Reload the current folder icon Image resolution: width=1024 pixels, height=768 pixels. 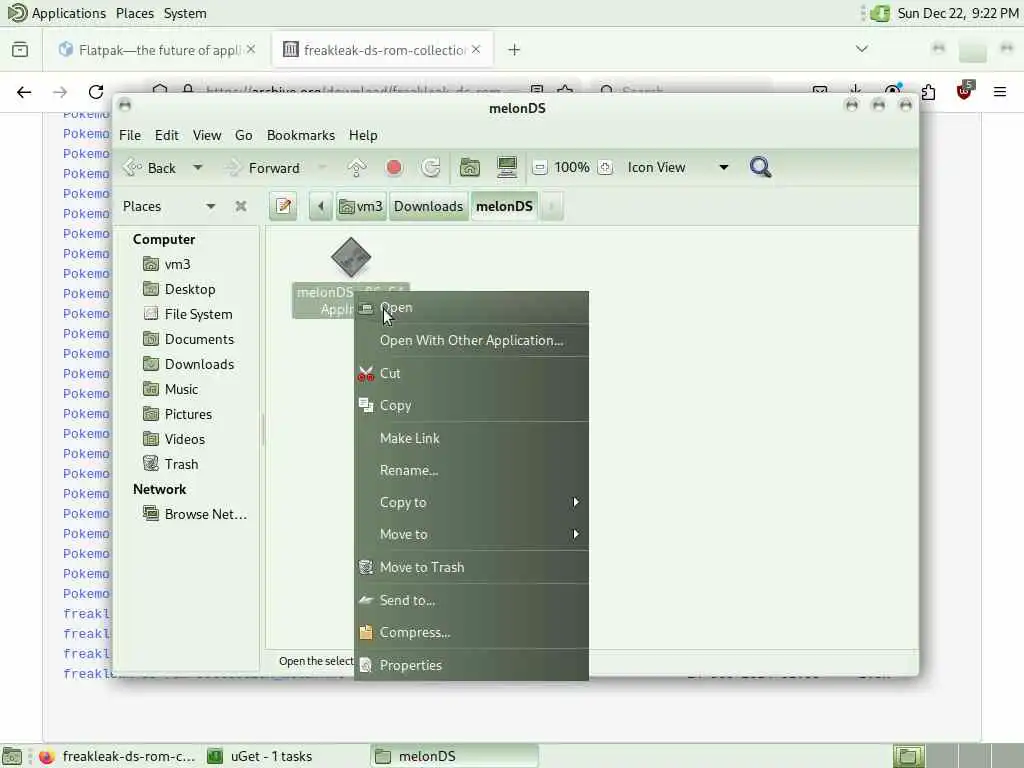[x=431, y=168]
